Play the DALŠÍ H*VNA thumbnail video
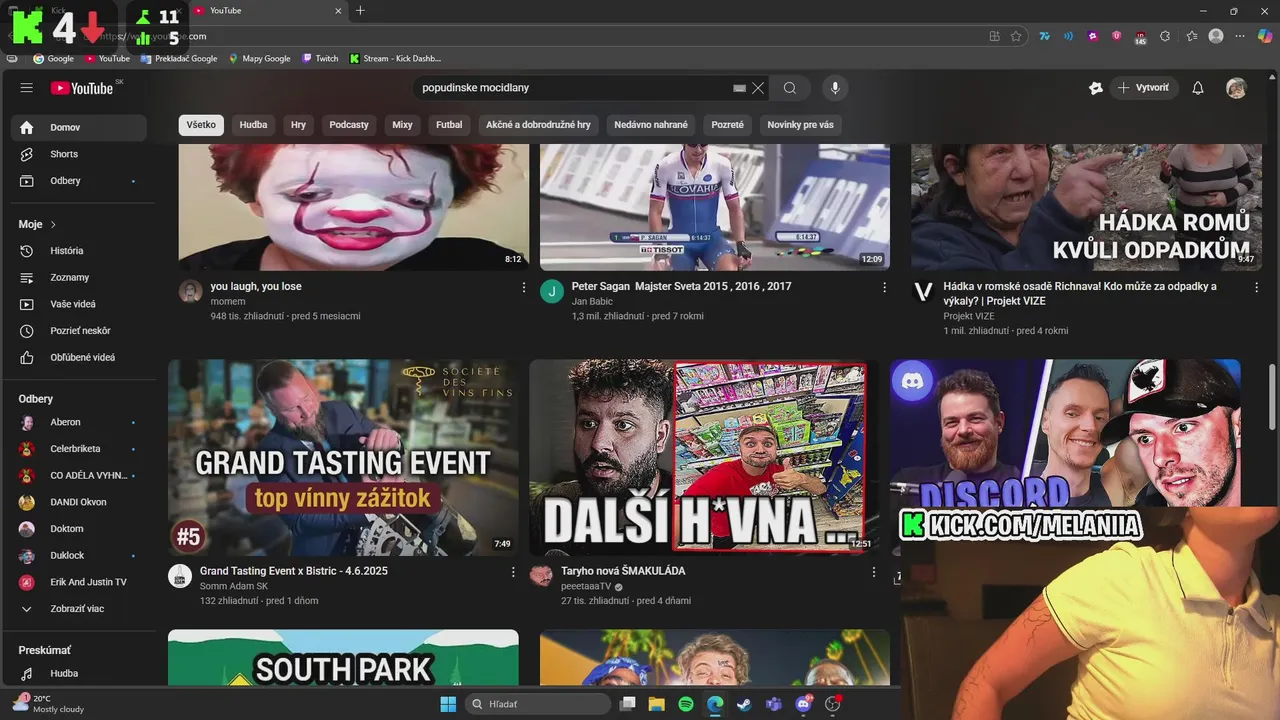Viewport: 1280px width, 720px height. [704, 457]
